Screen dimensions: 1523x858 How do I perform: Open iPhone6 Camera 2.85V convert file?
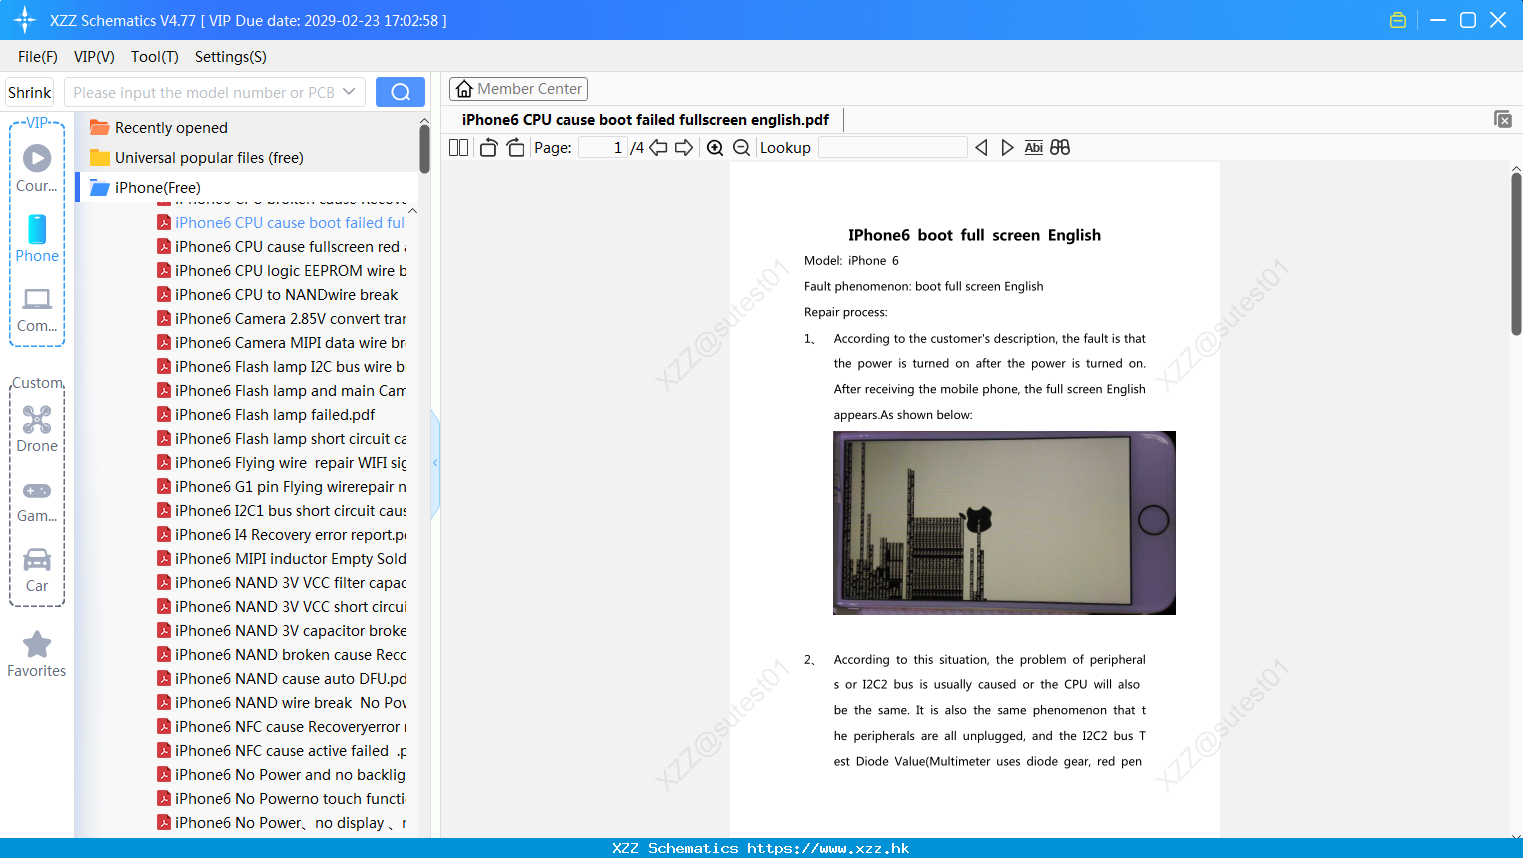click(282, 319)
